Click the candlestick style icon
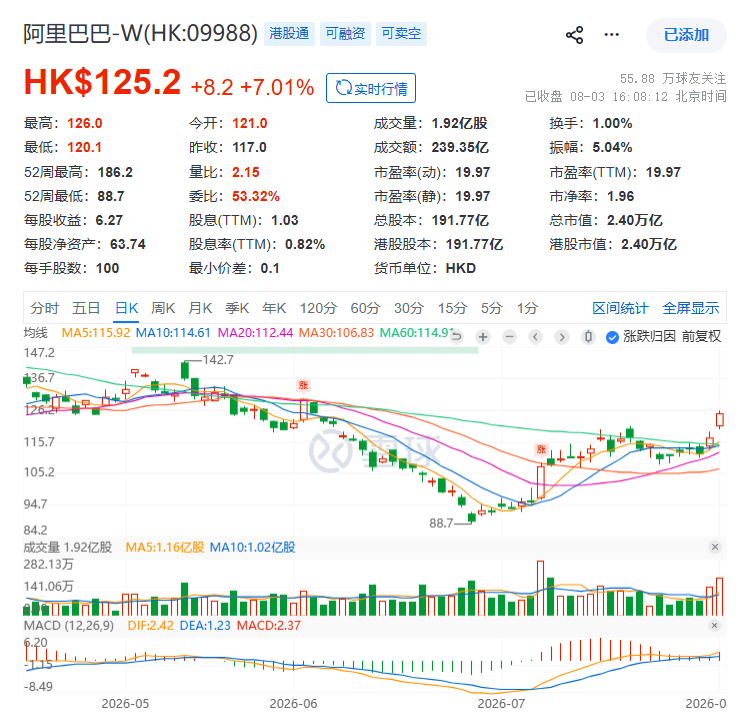737x721 pixels. [x=588, y=337]
